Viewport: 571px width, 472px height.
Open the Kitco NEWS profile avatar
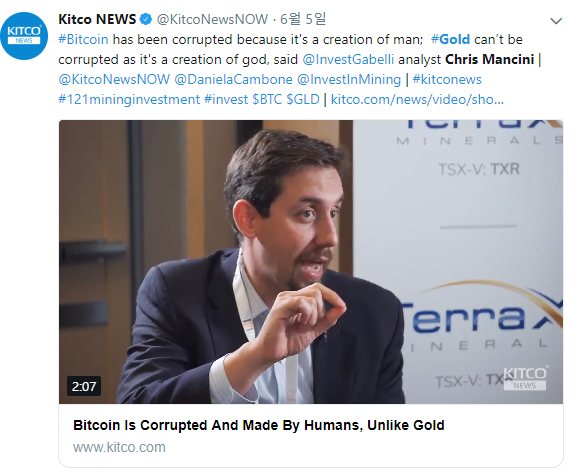tap(24, 36)
